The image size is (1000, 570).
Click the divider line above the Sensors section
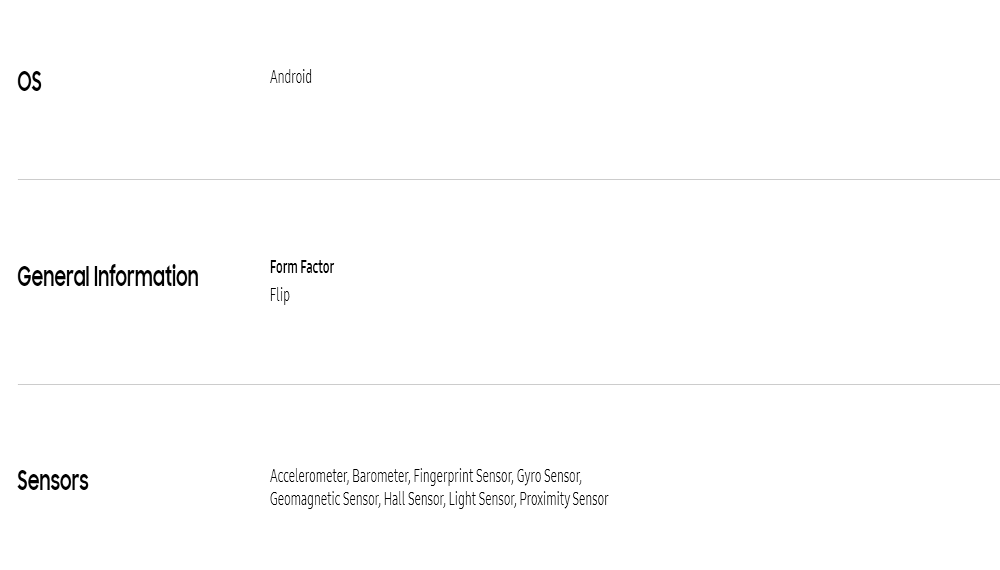tap(508, 384)
